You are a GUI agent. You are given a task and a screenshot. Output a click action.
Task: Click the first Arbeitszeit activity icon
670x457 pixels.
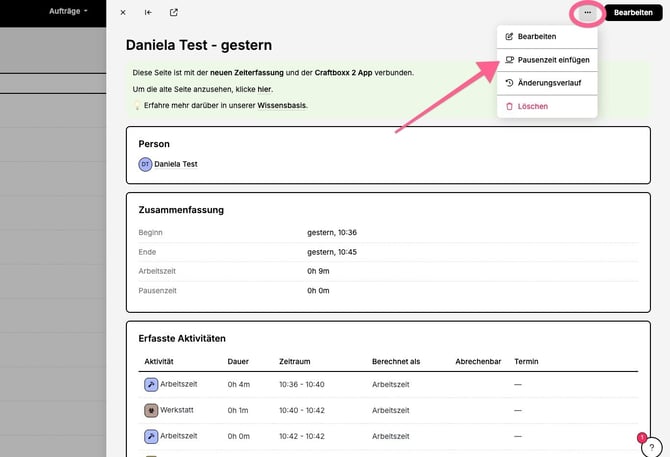[x=150, y=384]
